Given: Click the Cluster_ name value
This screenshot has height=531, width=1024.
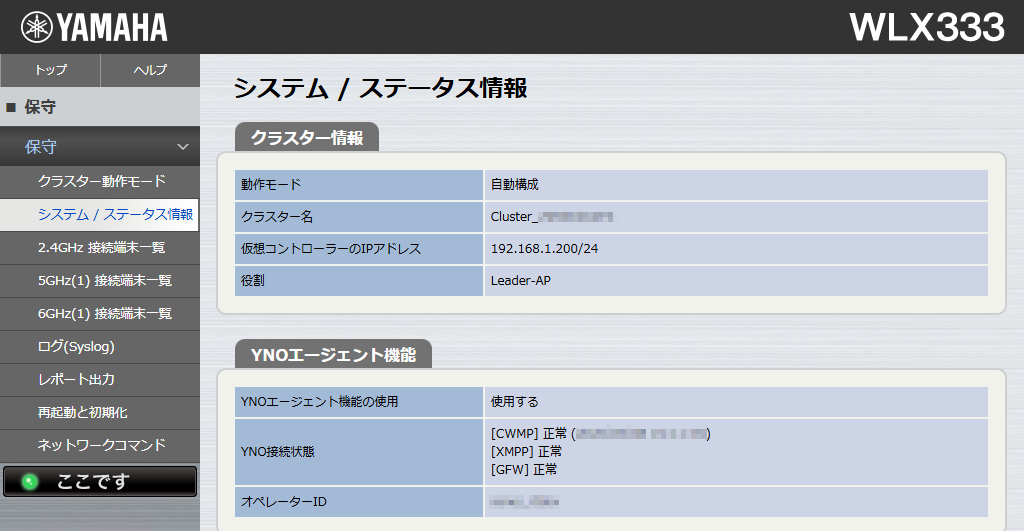Looking at the screenshot, I should pyautogui.click(x=552, y=217).
